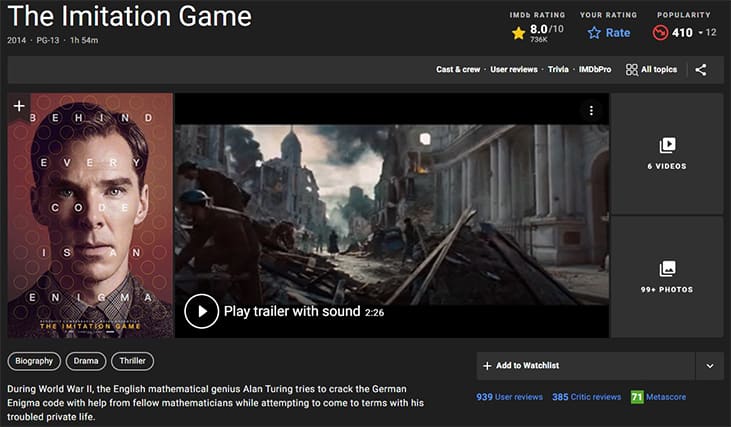Play the trailer with sound
Screen dimensions: 731x427
tap(201, 311)
